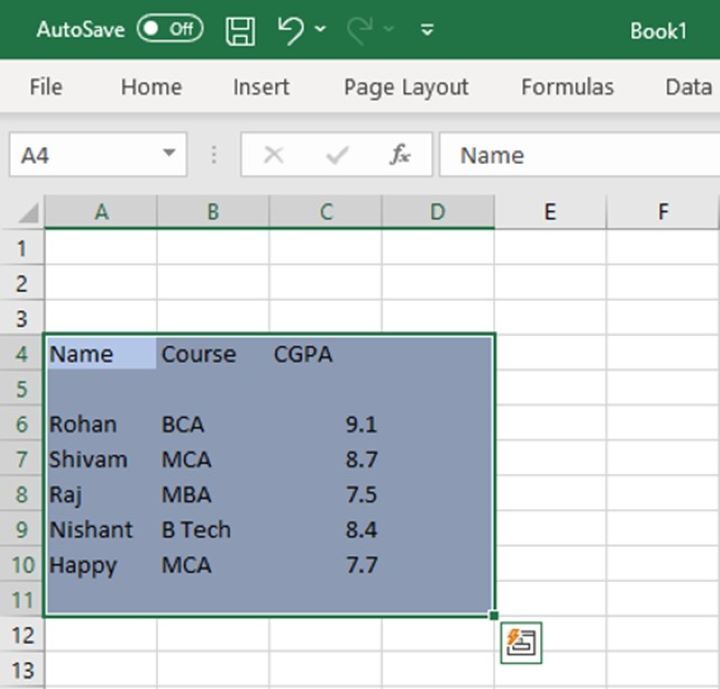
Task: Click the formula bar showing Name
Action: [x=580, y=155]
